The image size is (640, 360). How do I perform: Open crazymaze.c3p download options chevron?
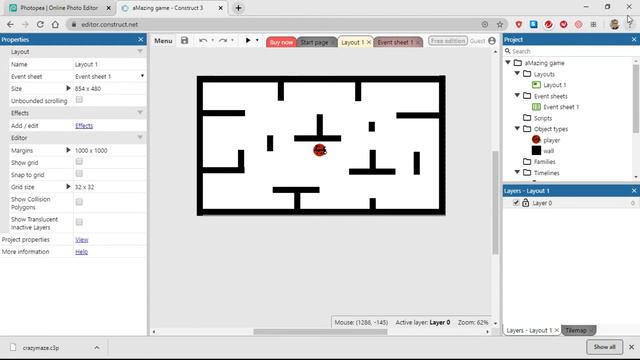click(97, 347)
